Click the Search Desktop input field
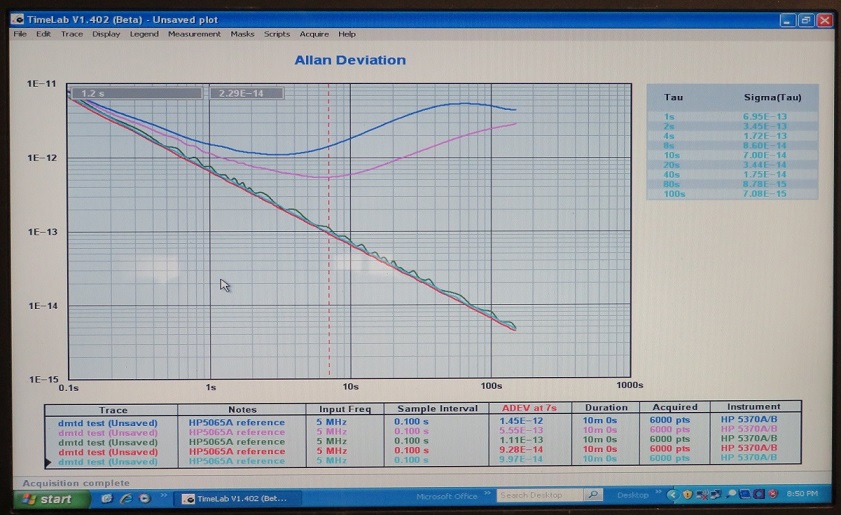The width and height of the screenshot is (841, 515). pyautogui.click(x=539, y=495)
